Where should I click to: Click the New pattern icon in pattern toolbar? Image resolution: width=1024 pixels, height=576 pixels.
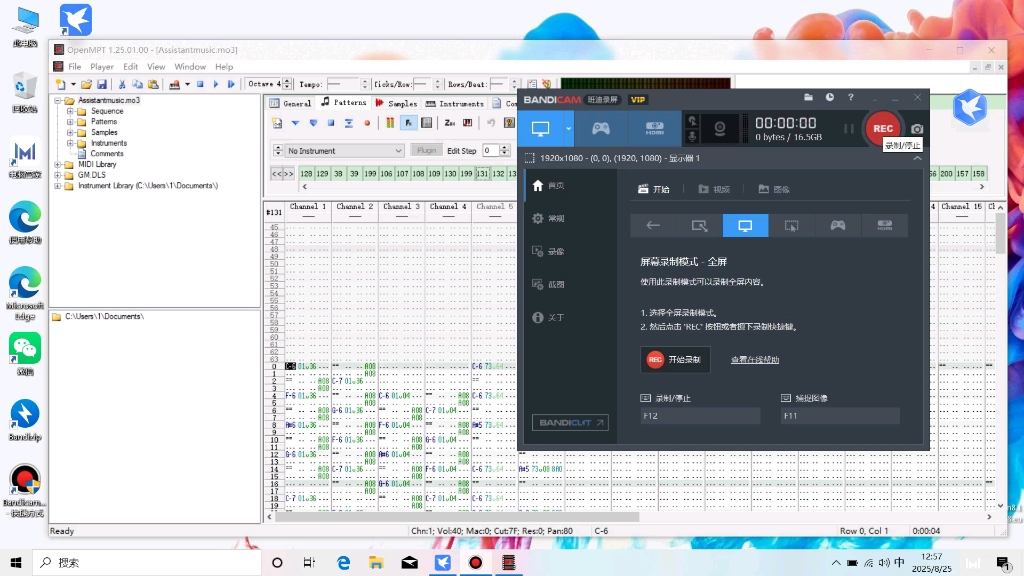pos(277,123)
